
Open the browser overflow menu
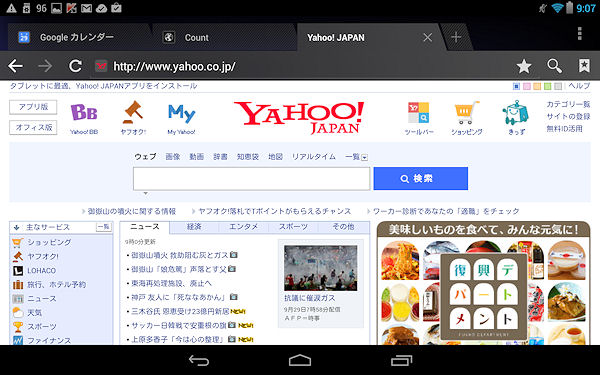click(580, 34)
